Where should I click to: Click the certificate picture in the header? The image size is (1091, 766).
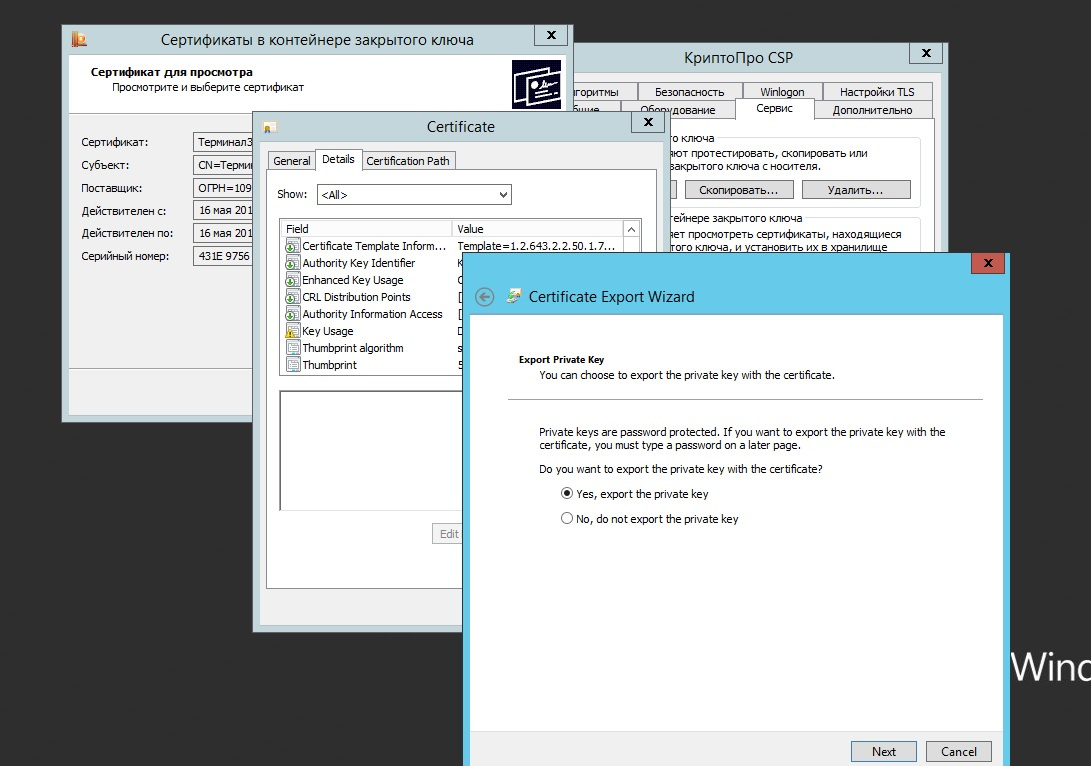(536, 84)
